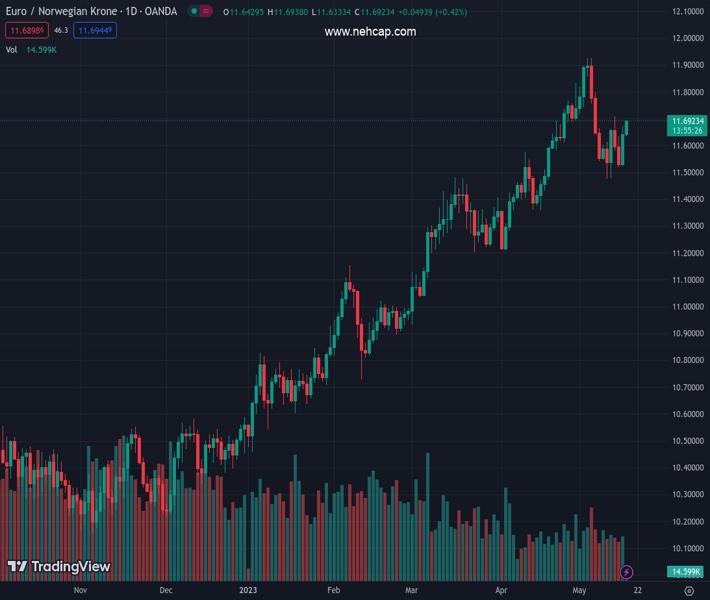Click the purple lightning bolt event icon

pos(627,572)
